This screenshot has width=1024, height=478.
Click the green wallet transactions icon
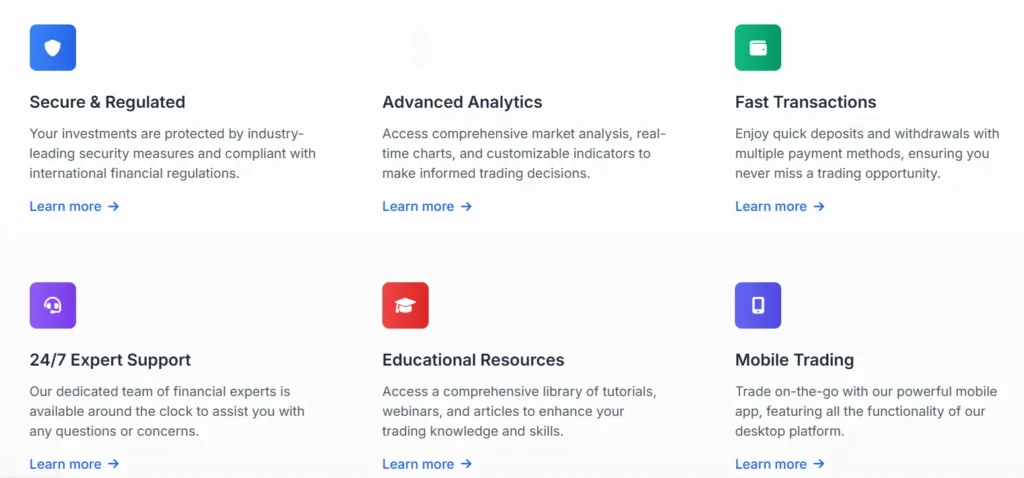(x=758, y=48)
